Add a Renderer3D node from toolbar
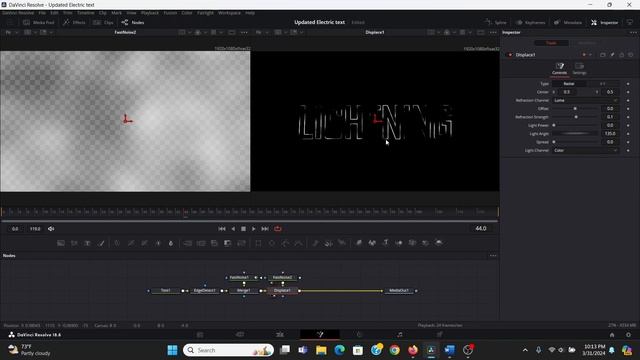Image resolution: width=640 pixels, height=360 pixels. (439, 243)
